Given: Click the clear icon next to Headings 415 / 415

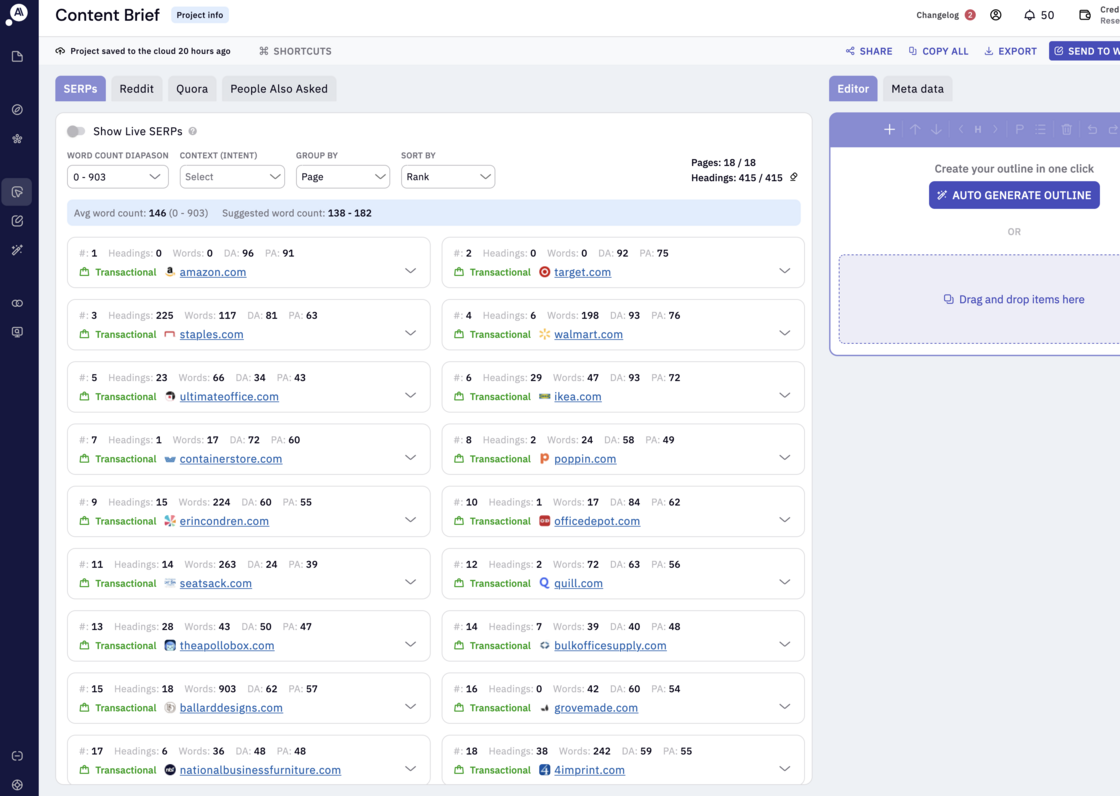Looking at the screenshot, I should coord(794,176).
